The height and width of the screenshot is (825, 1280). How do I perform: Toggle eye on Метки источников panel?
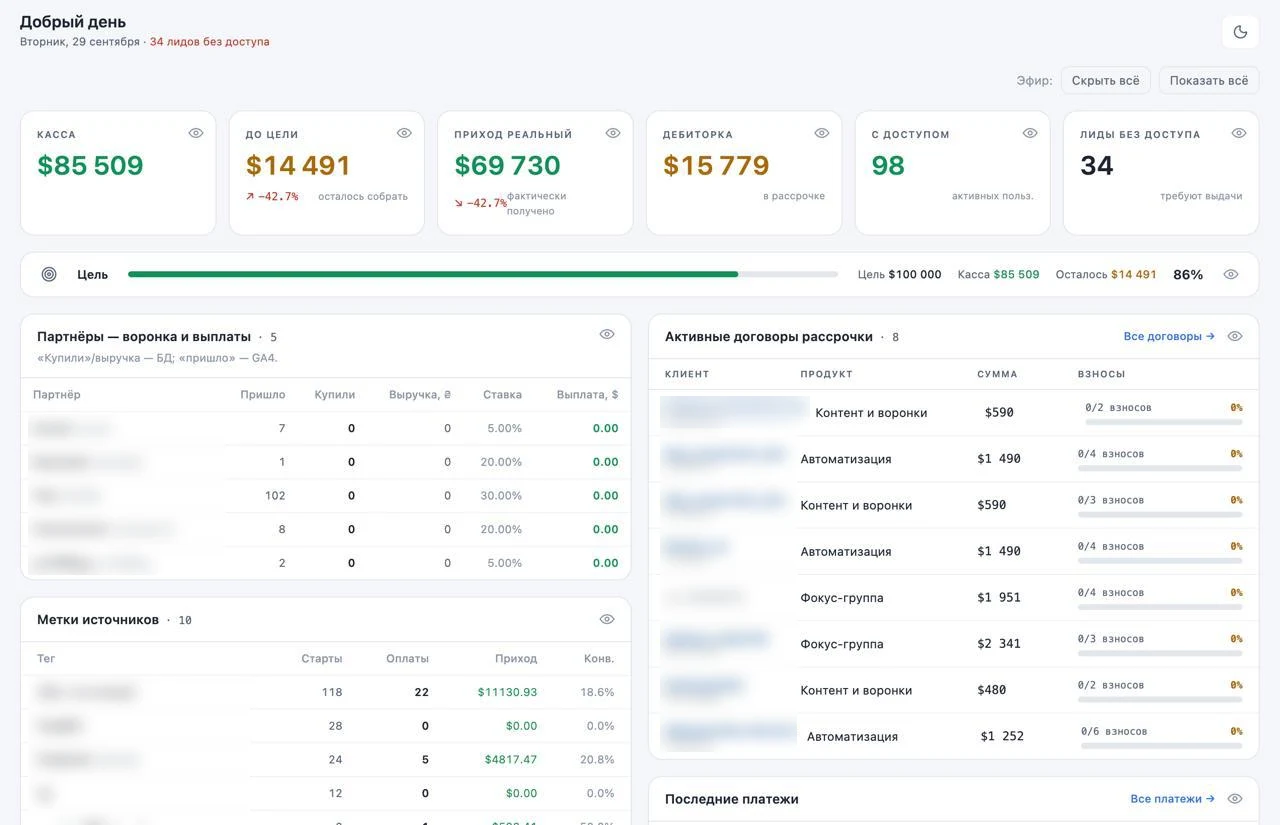tap(607, 619)
